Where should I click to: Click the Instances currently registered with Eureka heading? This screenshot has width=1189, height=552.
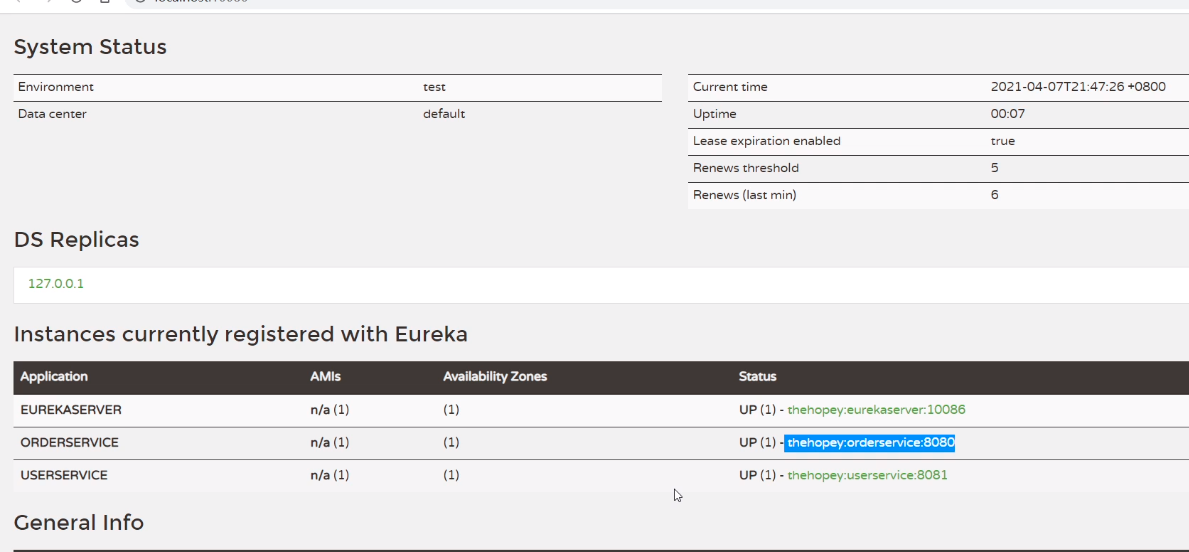[x=240, y=334]
